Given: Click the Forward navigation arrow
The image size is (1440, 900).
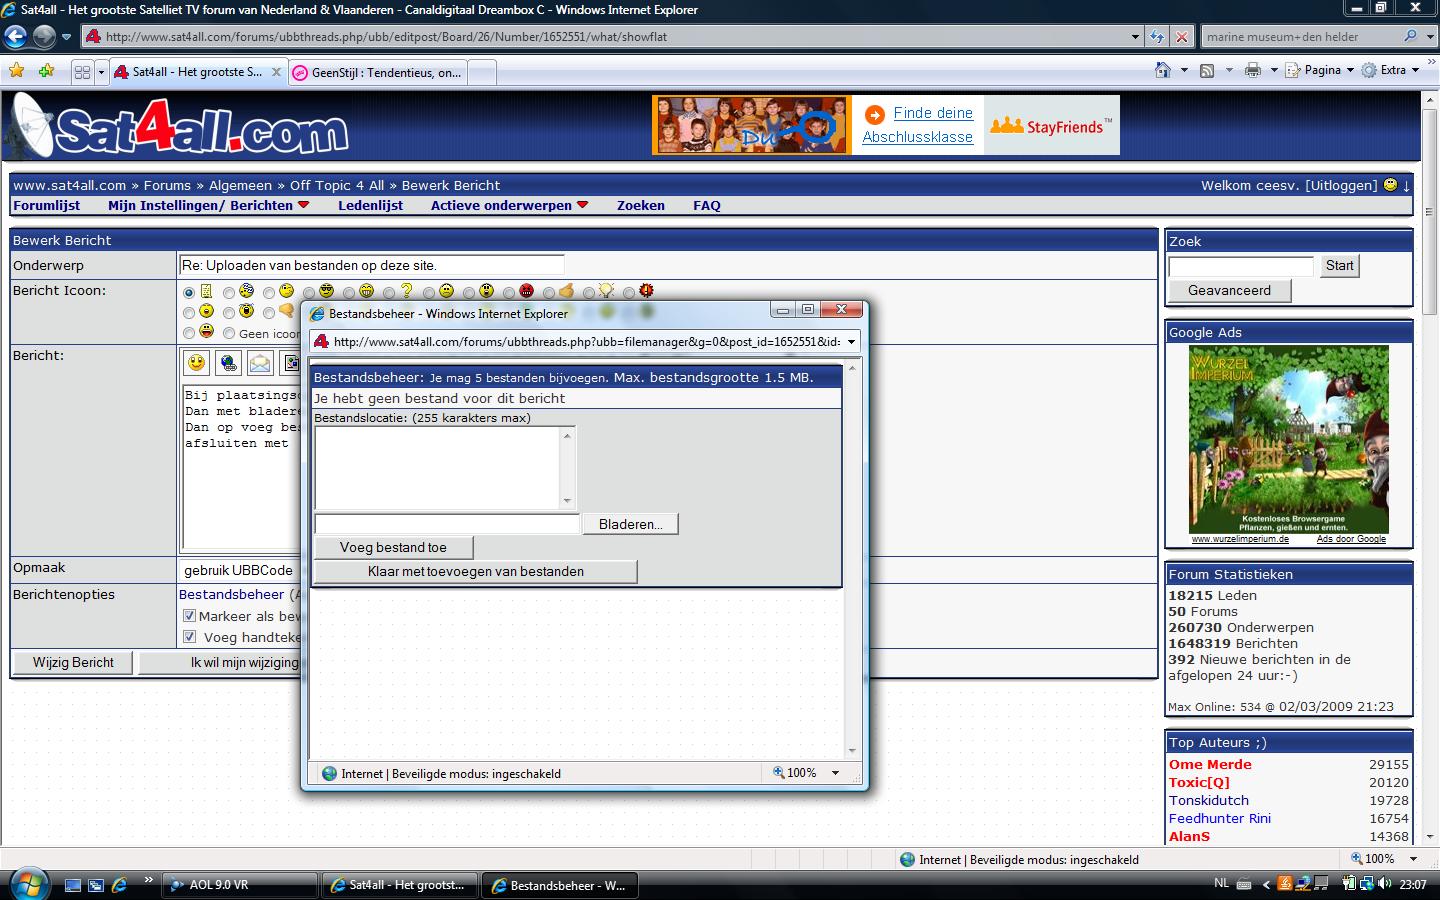Looking at the screenshot, I should pyautogui.click(x=44, y=37).
